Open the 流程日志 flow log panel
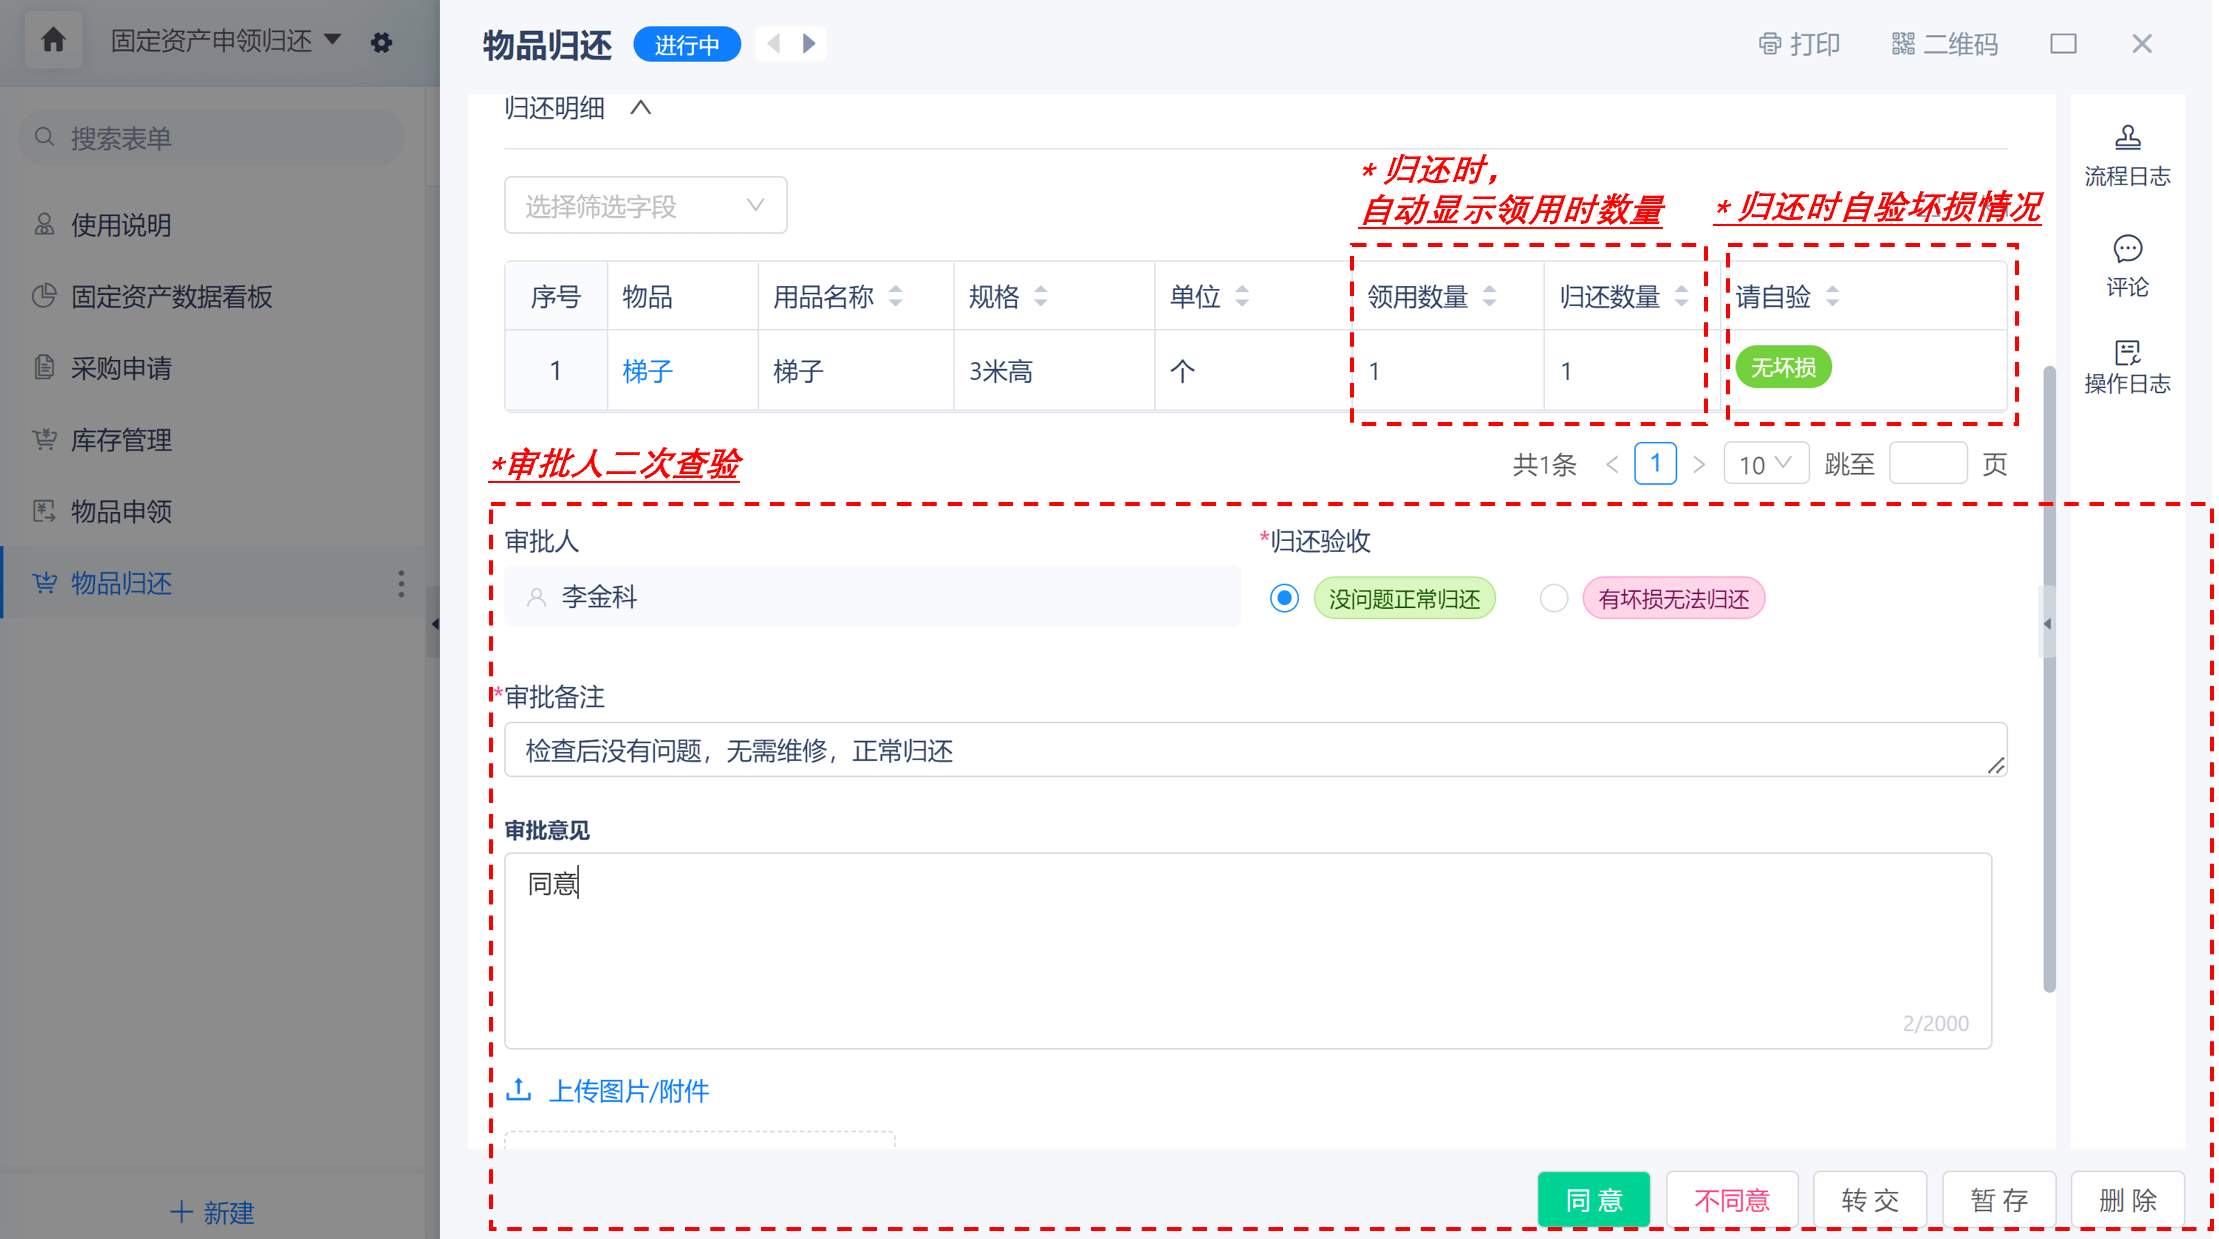The height and width of the screenshot is (1239, 2219). tap(2126, 155)
